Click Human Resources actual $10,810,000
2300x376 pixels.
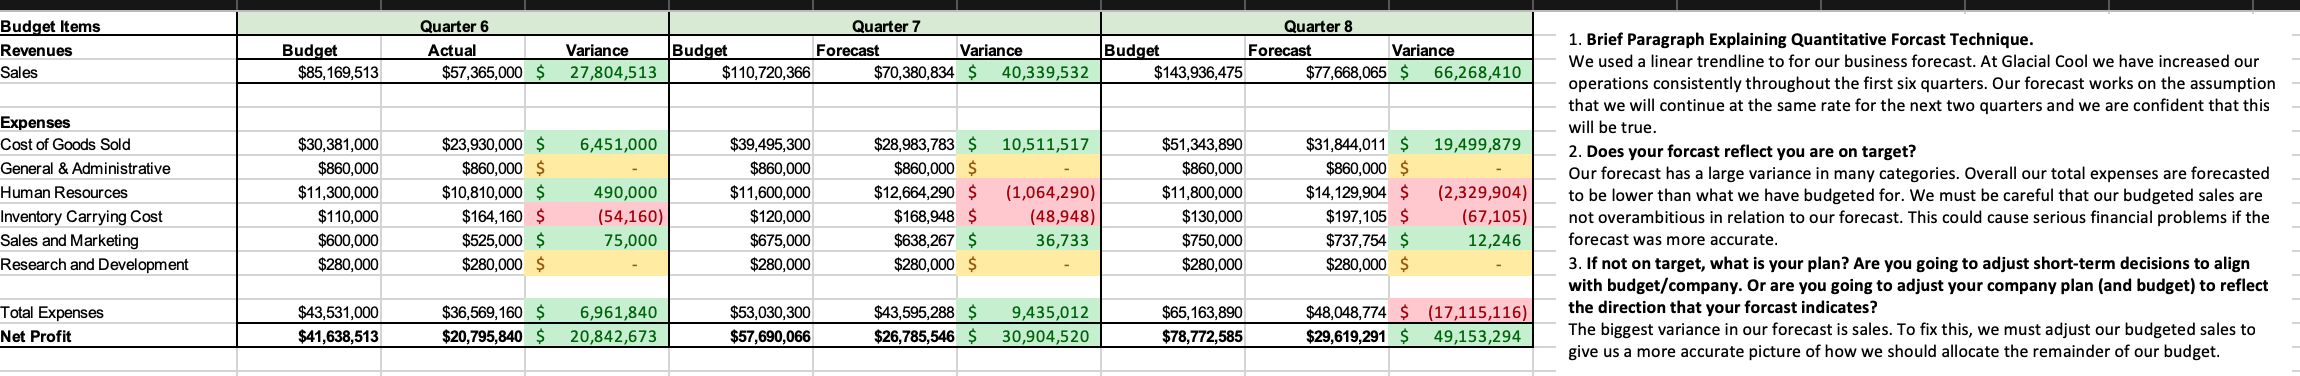click(453, 193)
